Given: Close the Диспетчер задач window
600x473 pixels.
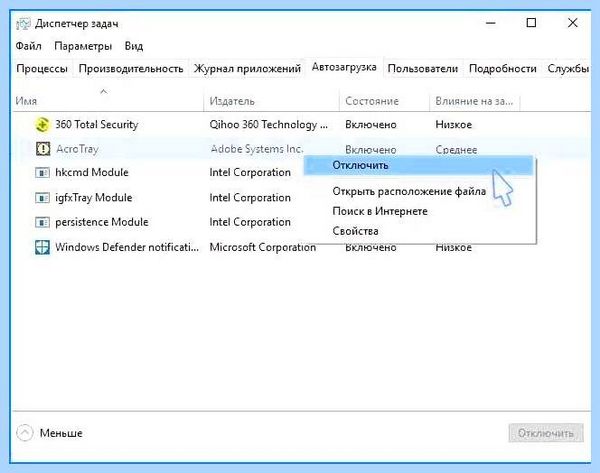Looking at the screenshot, I should point(572,23).
